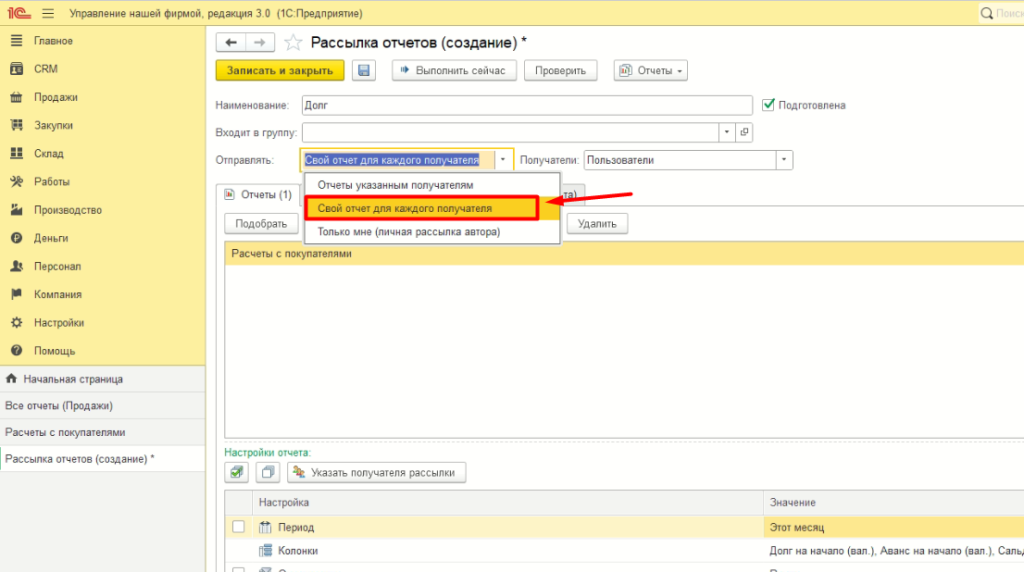
Task: Click the Компания flag icon
Action: pyautogui.click(x=16, y=294)
